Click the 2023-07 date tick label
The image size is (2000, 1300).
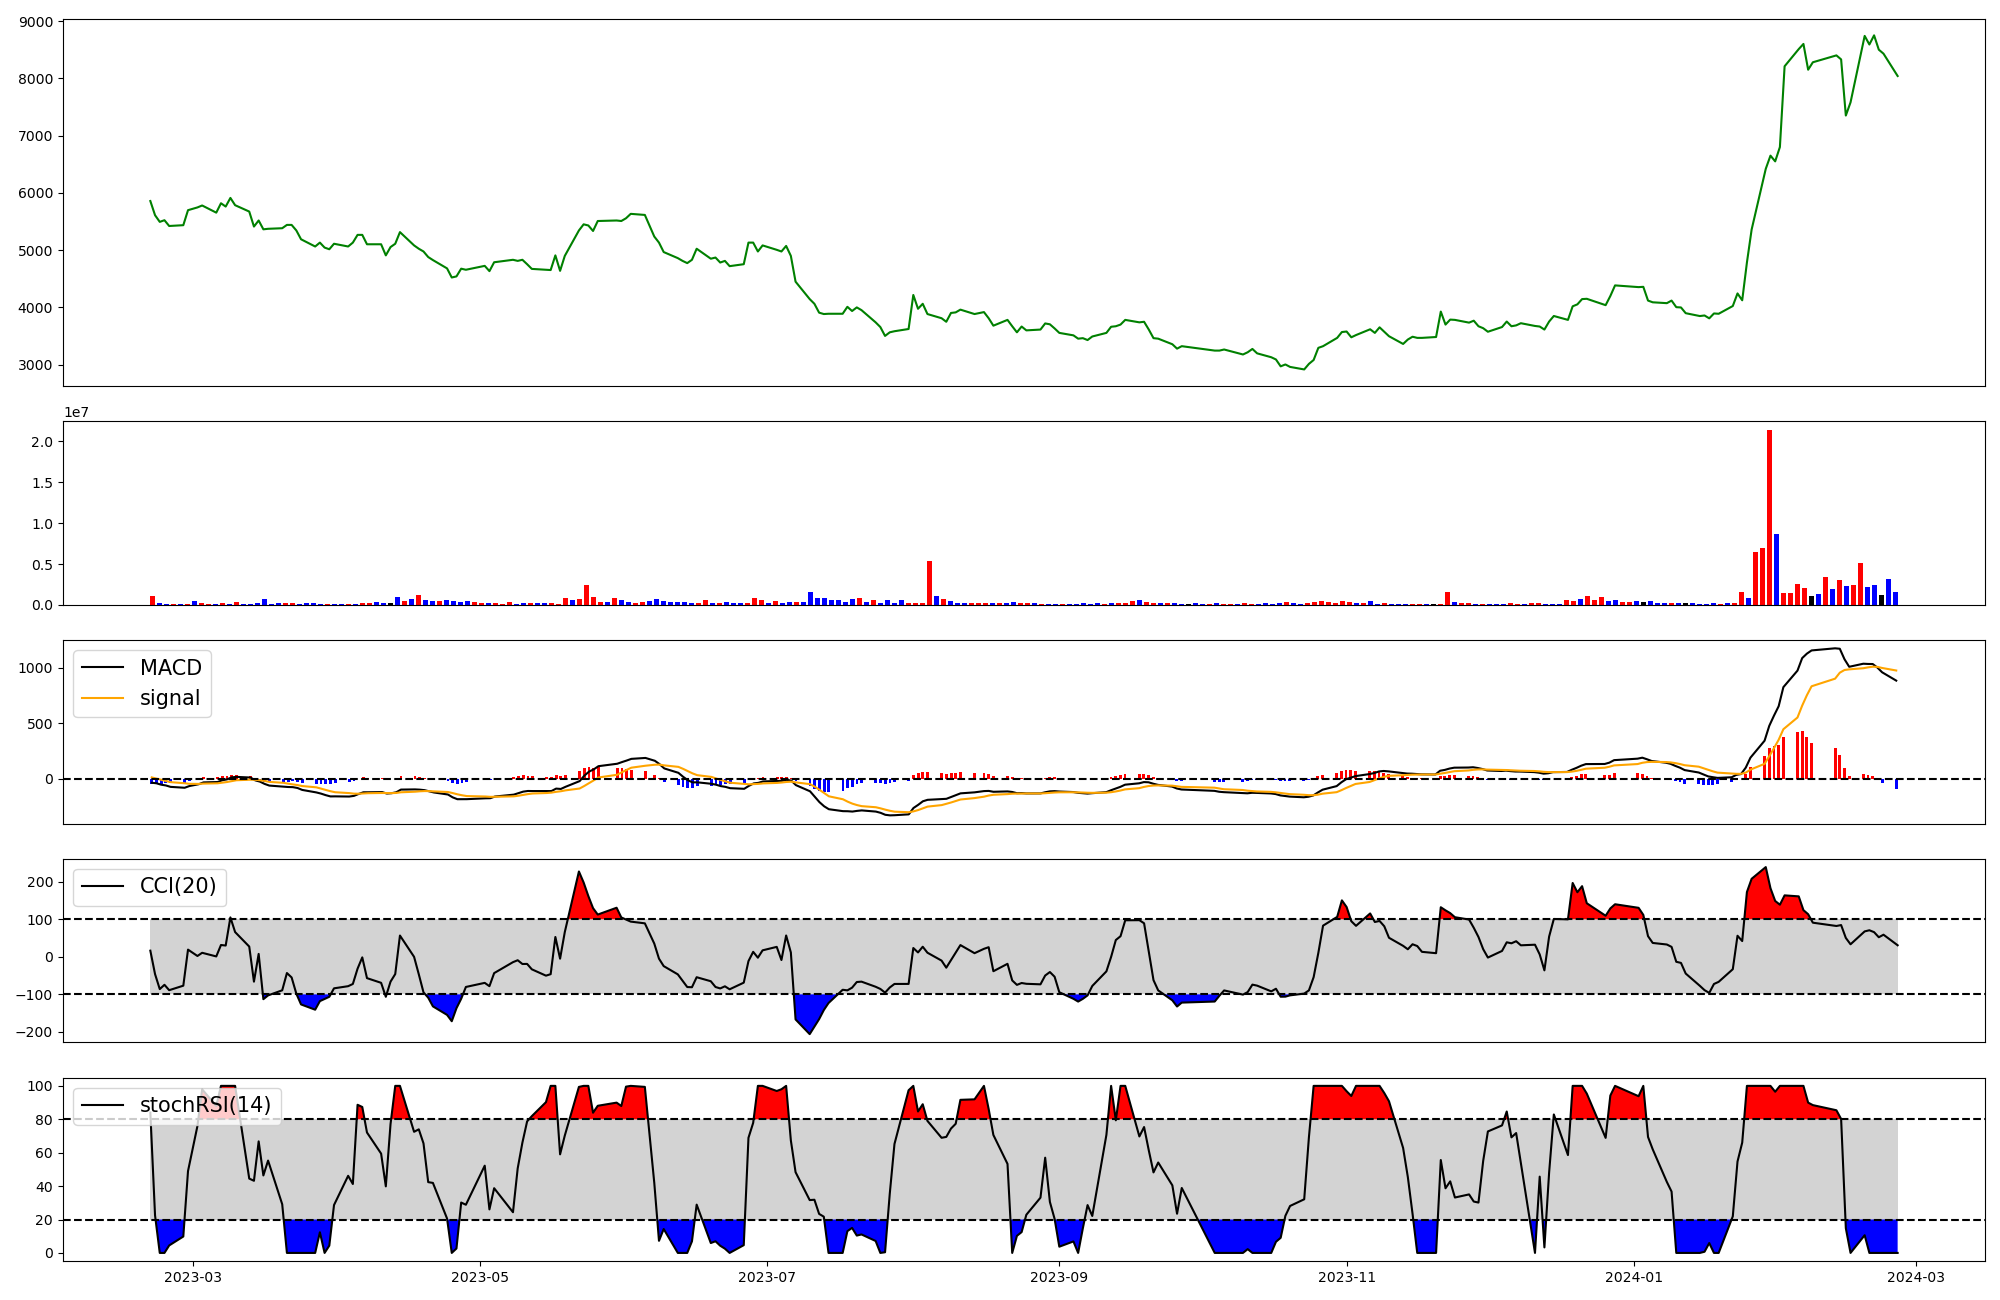coord(767,1277)
